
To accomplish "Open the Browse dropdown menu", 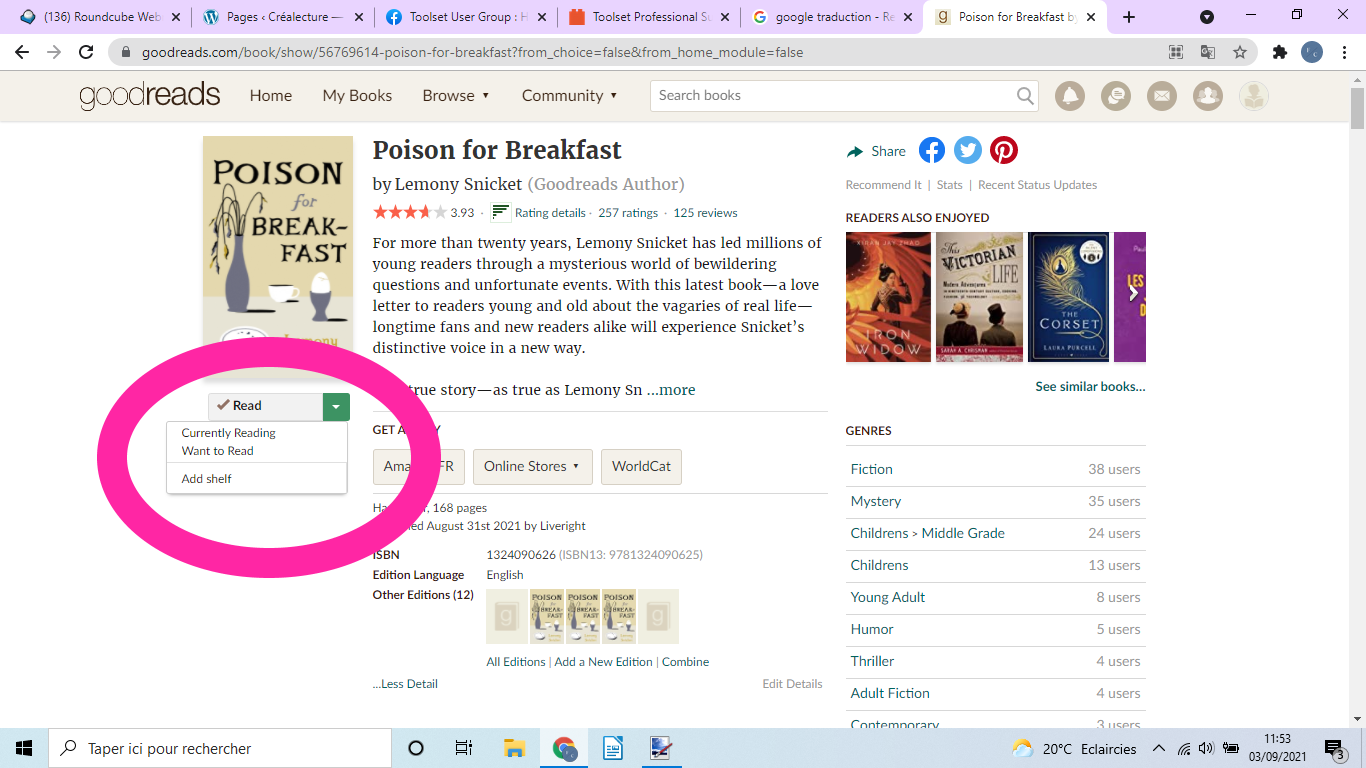I will tap(456, 96).
